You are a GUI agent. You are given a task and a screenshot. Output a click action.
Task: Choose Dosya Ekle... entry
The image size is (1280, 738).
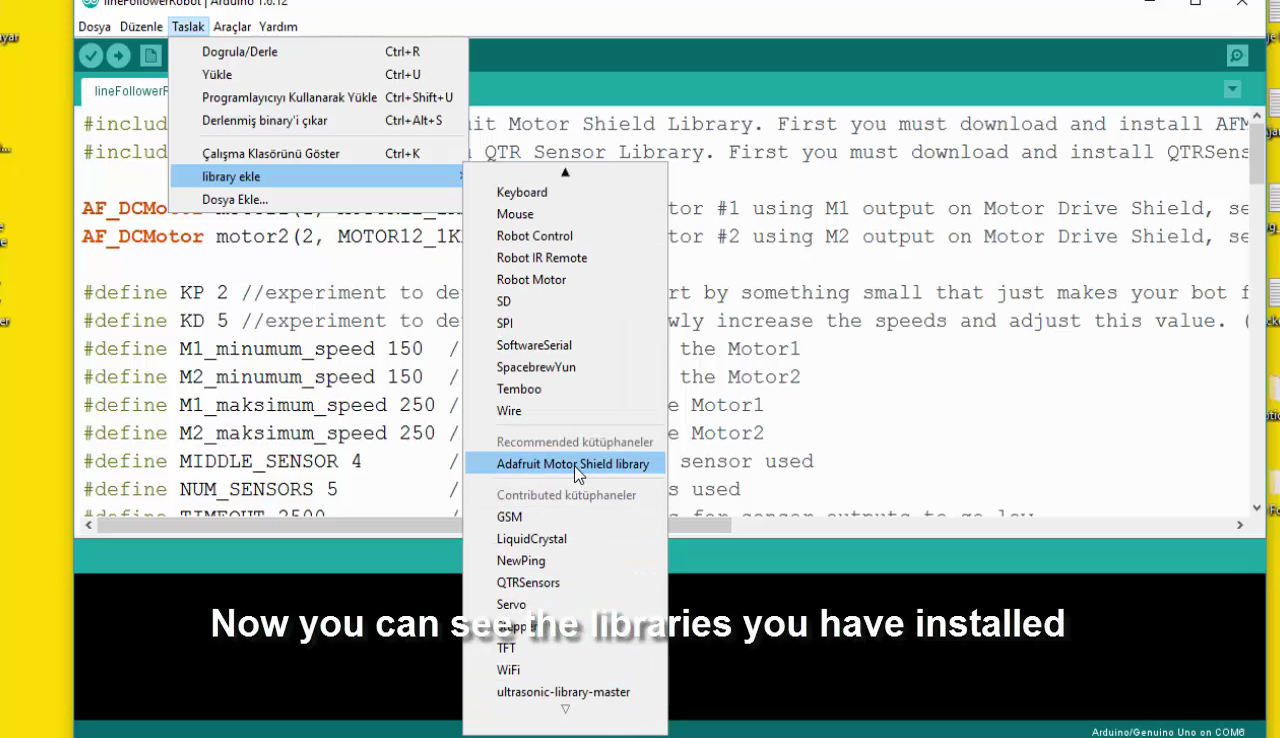(x=318, y=200)
